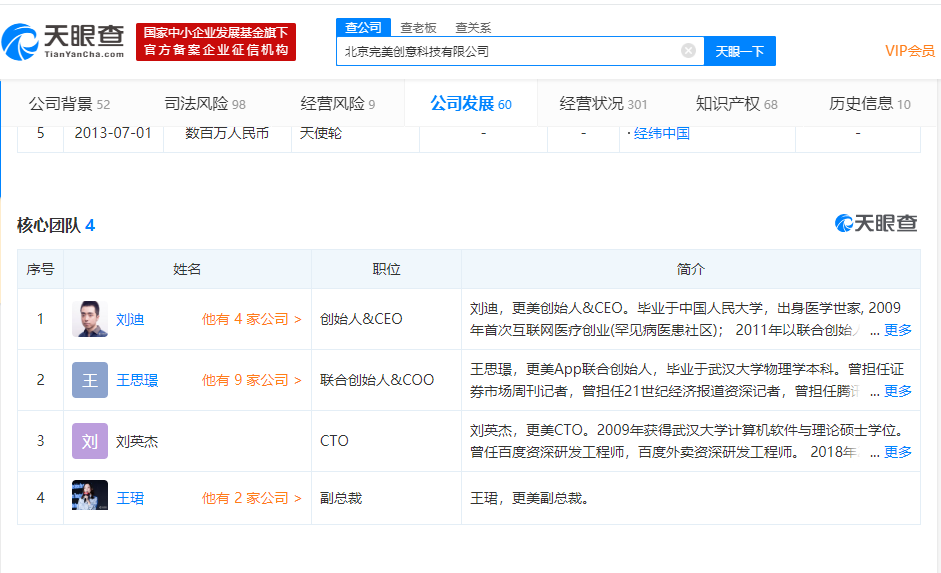Click the 职位 column header
This screenshot has width=941, height=573.
click(x=386, y=269)
